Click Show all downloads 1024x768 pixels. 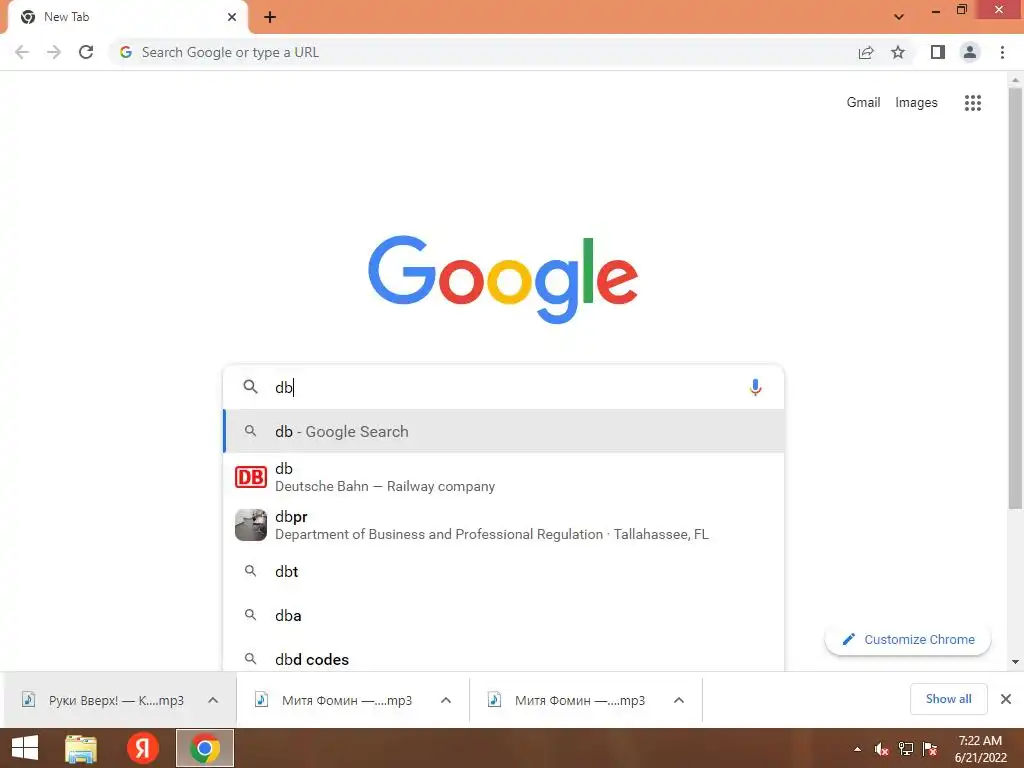[x=948, y=699]
